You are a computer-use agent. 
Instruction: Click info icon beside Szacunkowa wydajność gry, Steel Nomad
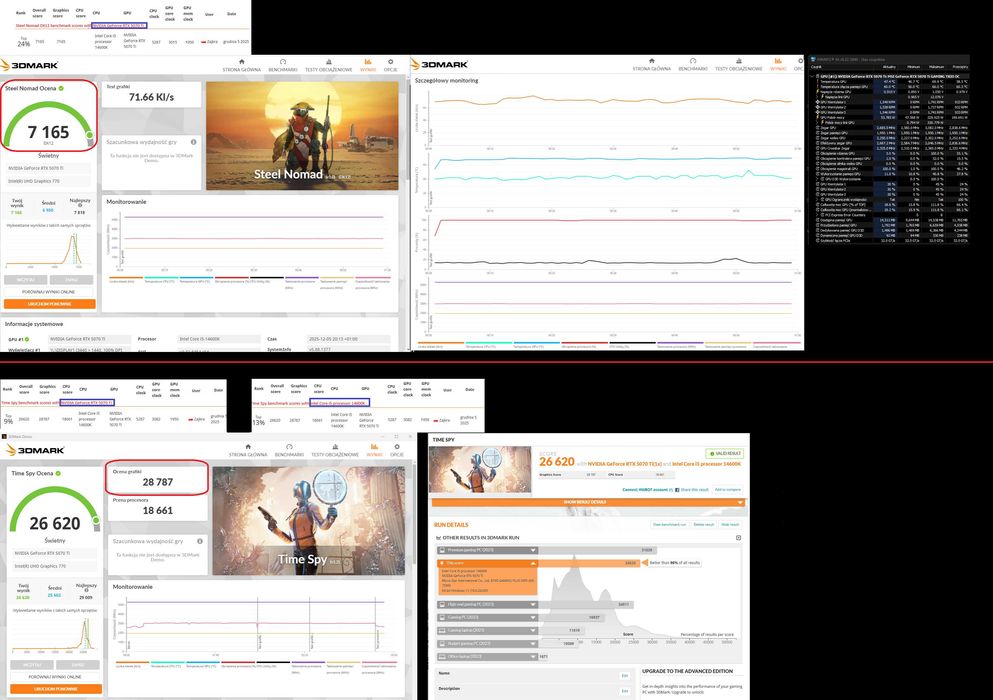193,142
